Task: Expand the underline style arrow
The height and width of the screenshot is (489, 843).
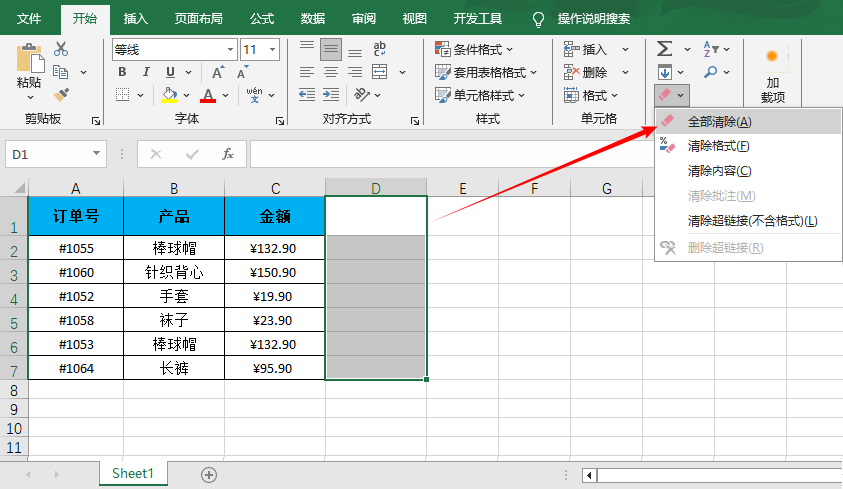Action: [x=189, y=72]
